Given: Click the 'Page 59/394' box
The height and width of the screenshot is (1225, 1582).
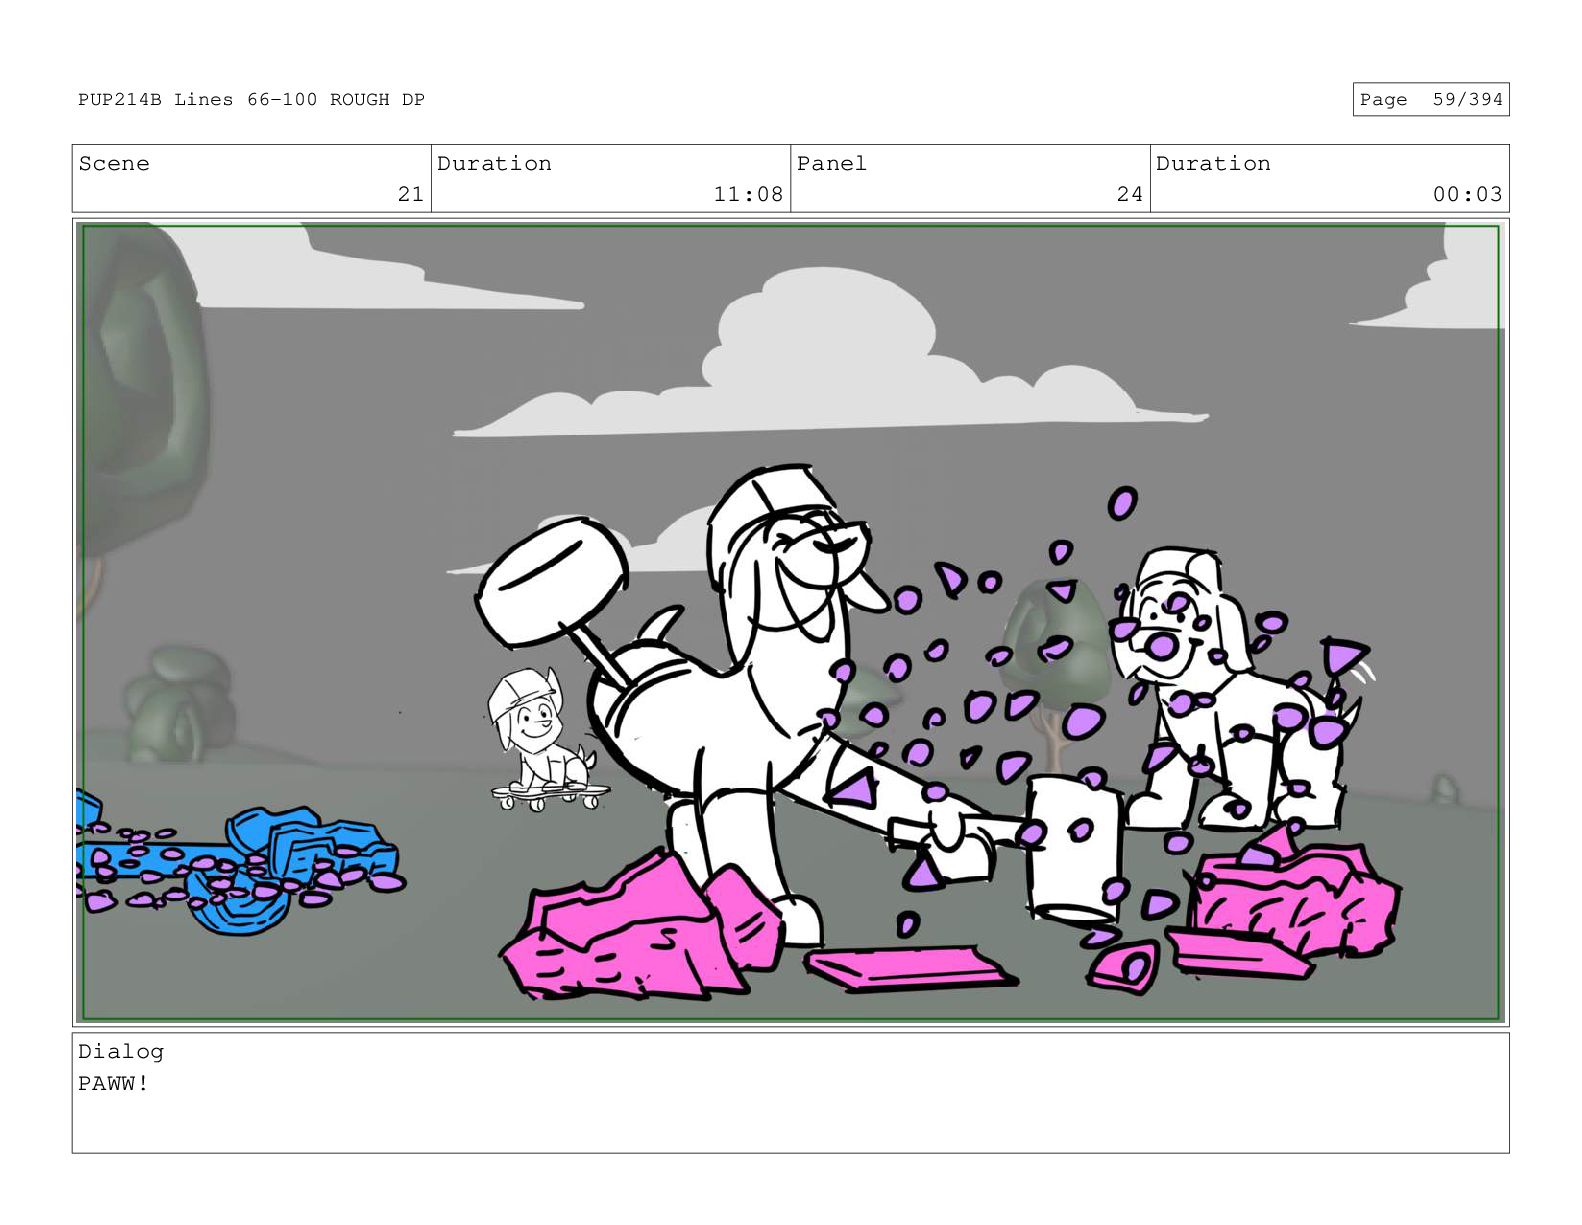Looking at the screenshot, I should tap(1430, 99).
